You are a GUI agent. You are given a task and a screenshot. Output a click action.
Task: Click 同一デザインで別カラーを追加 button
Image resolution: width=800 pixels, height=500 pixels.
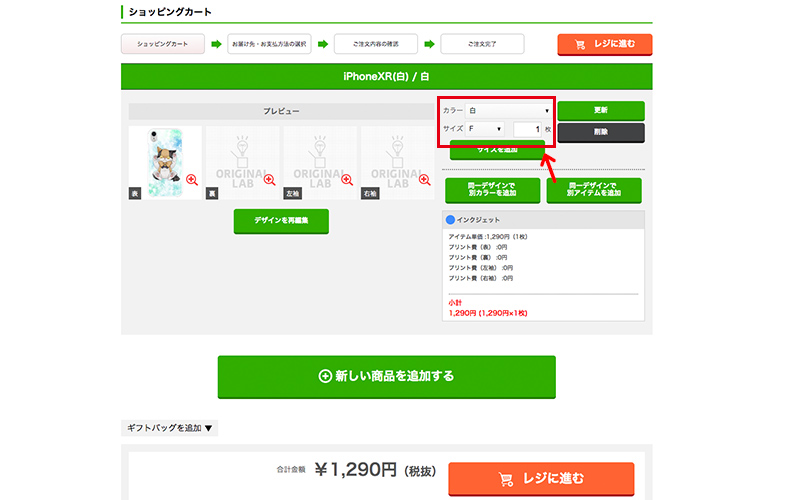492,190
